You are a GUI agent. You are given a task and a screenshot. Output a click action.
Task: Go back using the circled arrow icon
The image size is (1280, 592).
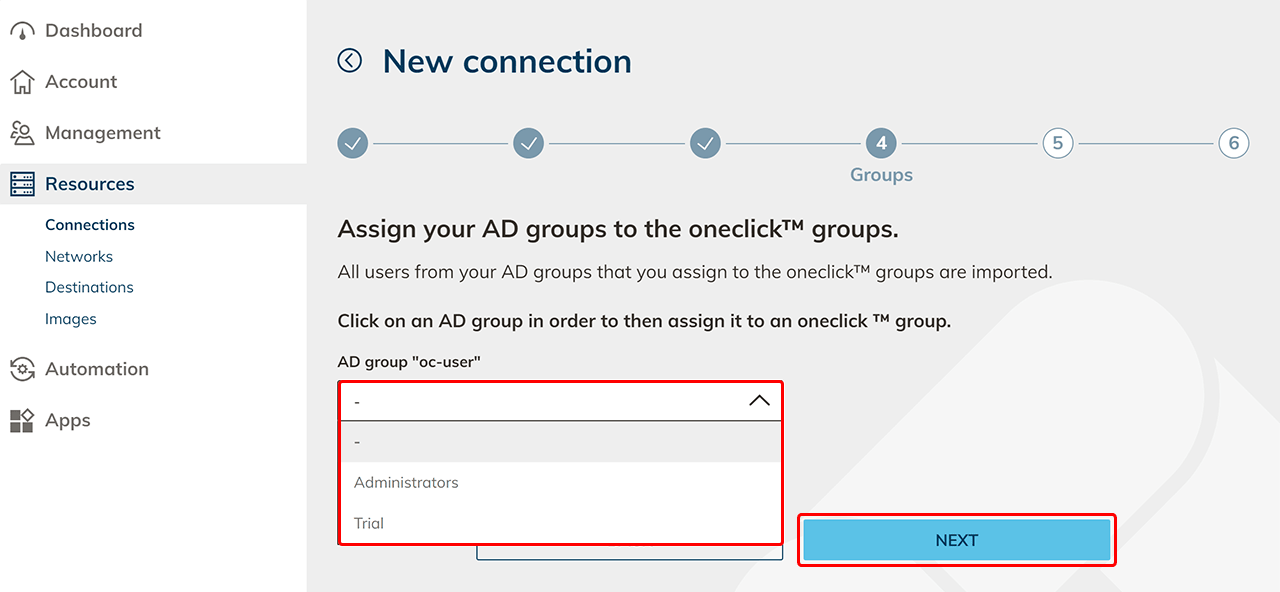350,61
